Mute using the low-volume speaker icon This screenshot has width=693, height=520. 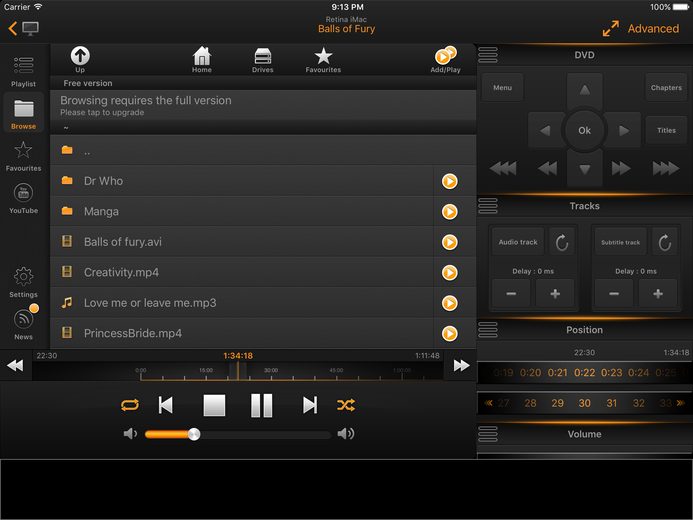(130, 434)
